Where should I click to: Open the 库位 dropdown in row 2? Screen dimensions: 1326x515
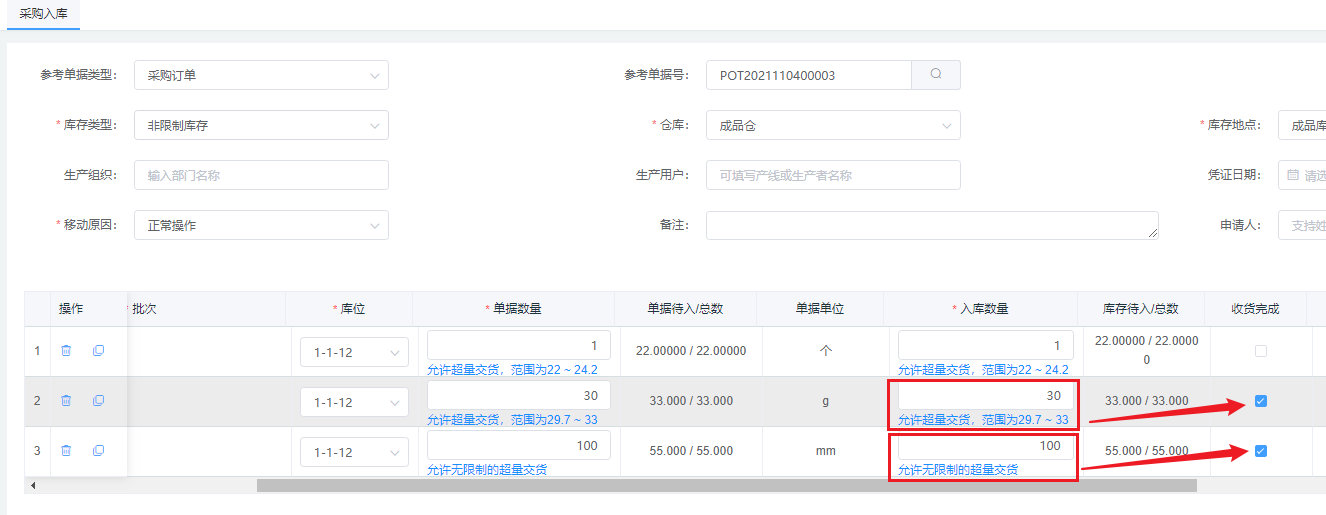tap(354, 402)
